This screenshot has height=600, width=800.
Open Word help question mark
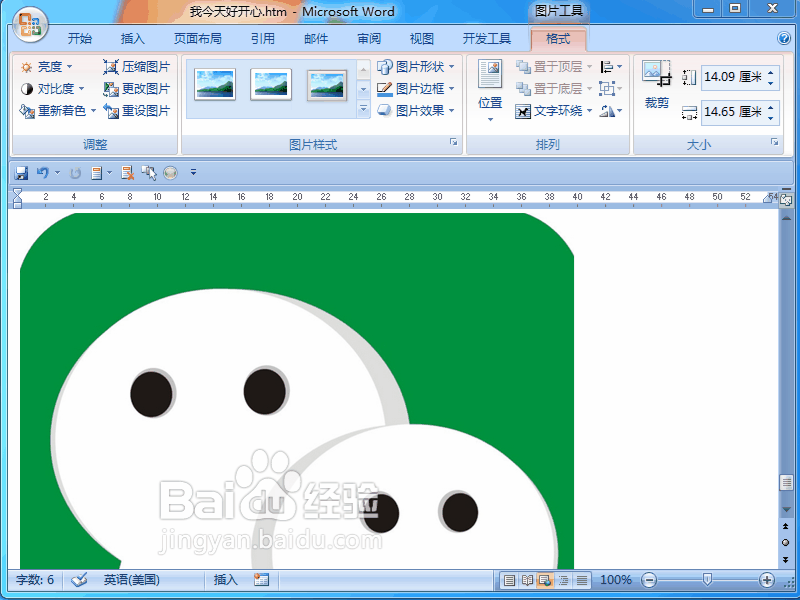click(x=784, y=38)
